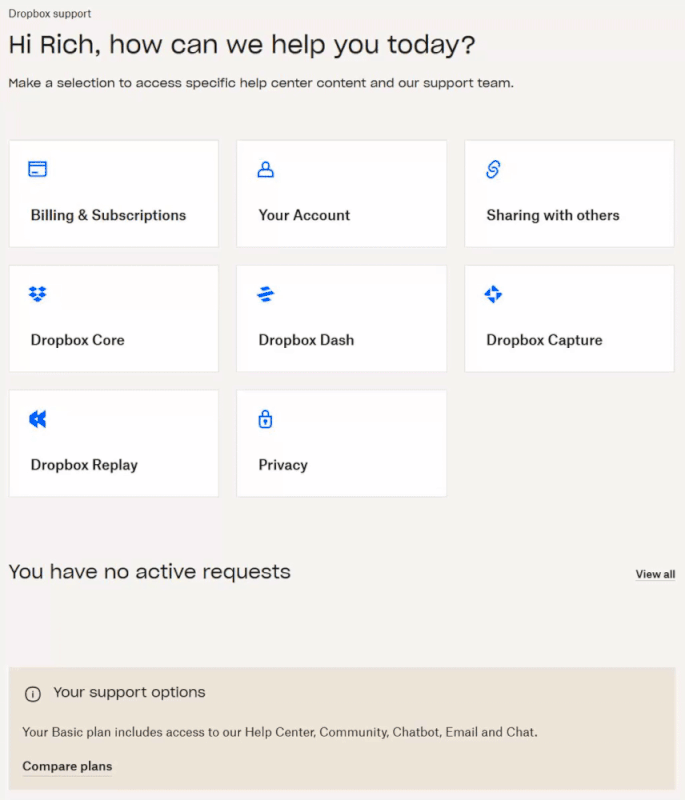This screenshot has width=685, height=800.
Task: Click the Dropbox Core logo icon
Action: click(38, 294)
